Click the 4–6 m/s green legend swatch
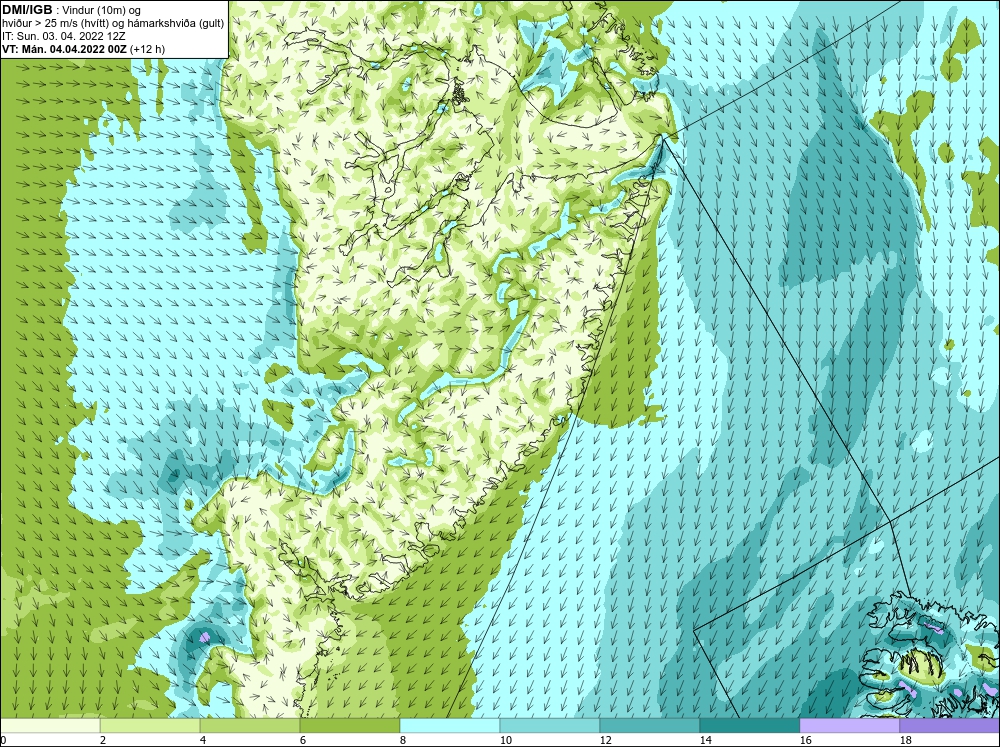 (250, 726)
